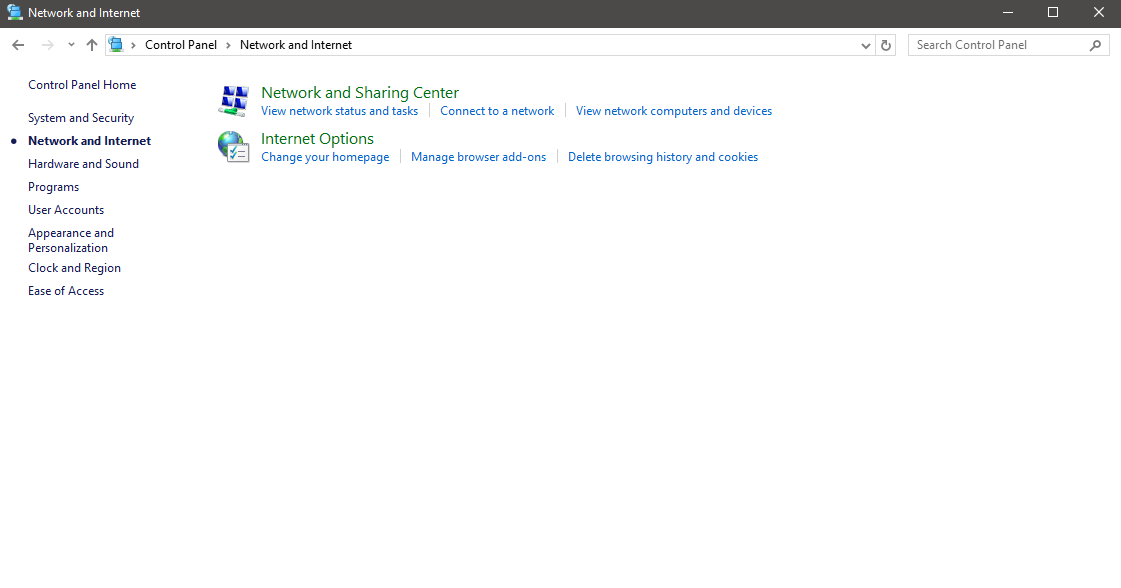Image resolution: width=1121 pixels, height=588 pixels.
Task: Open Manage browser add-ons
Action: coord(478,157)
